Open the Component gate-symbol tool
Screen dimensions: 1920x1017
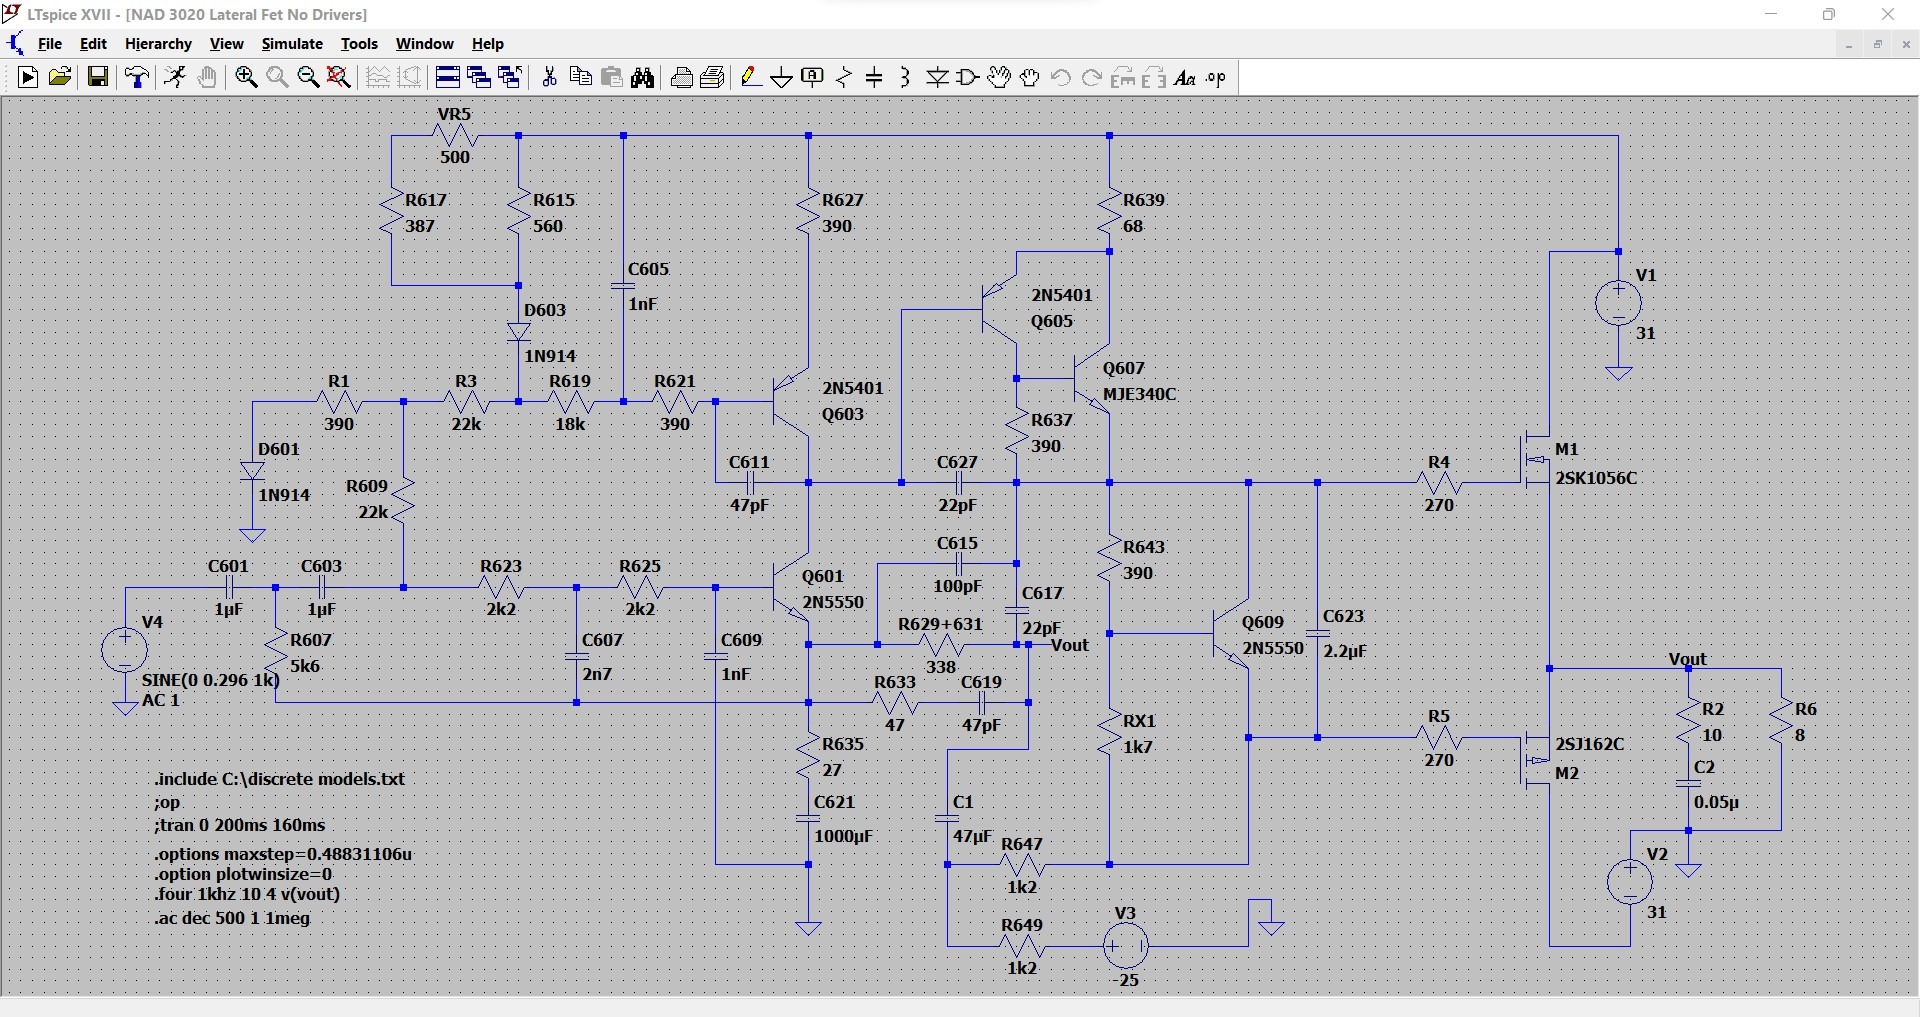pos(968,78)
